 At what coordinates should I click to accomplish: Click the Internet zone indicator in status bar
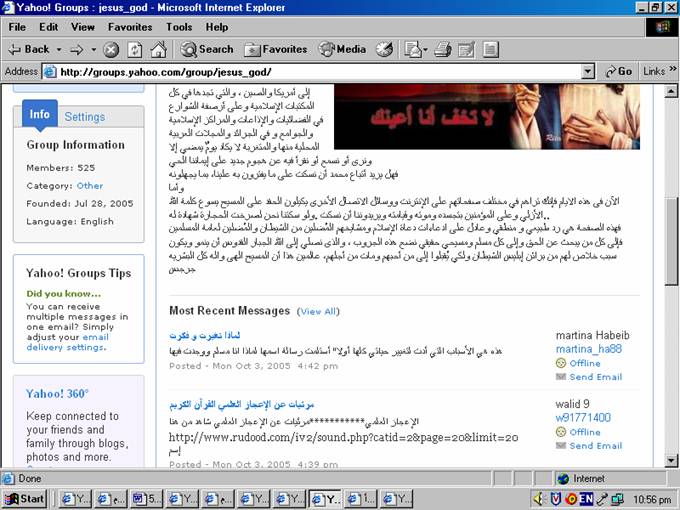click(x=582, y=478)
